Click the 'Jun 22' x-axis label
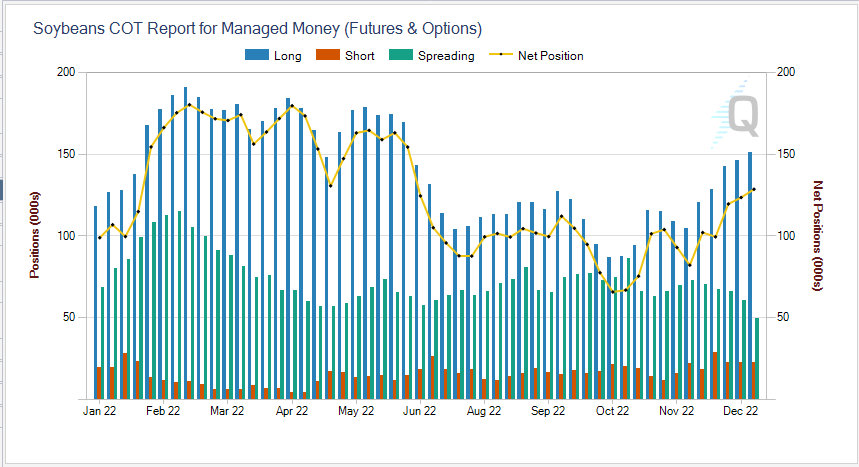Image resolution: width=859 pixels, height=467 pixels. point(419,411)
